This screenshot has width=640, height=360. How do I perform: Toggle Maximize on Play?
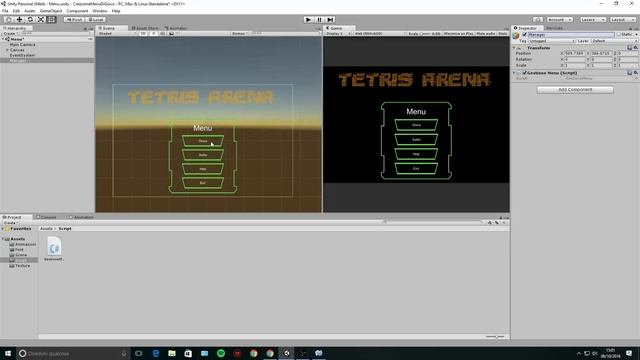click(x=458, y=33)
